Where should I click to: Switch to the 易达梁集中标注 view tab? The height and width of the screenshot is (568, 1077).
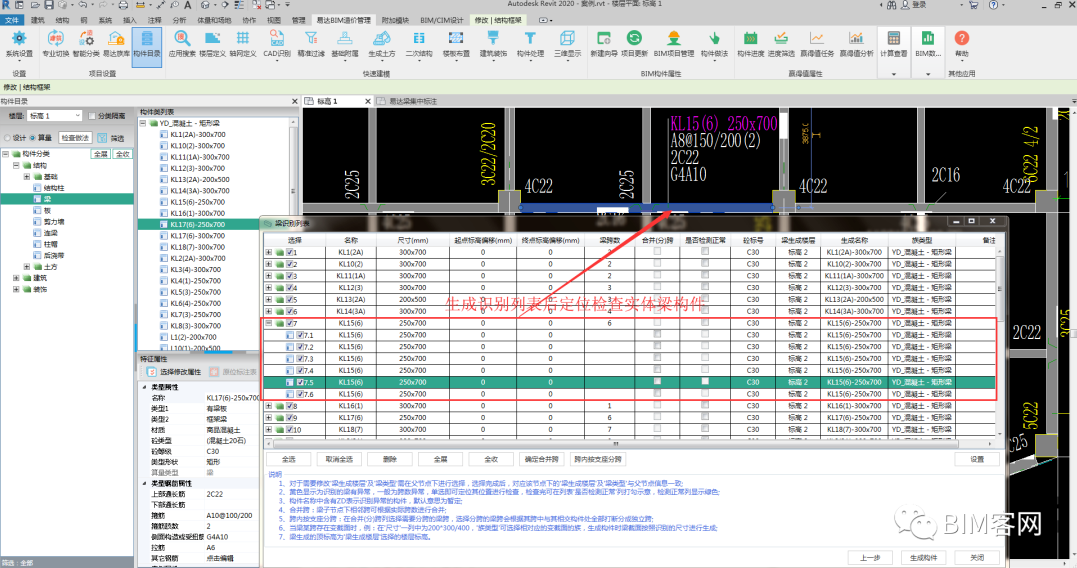point(412,101)
